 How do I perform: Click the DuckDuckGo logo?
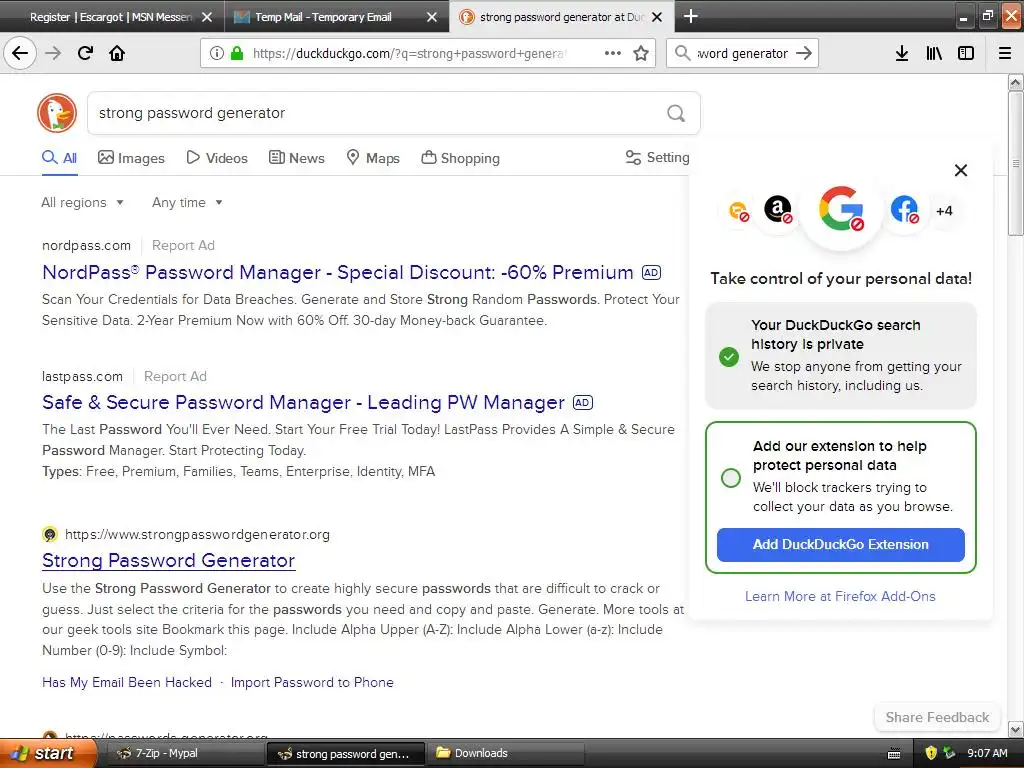coord(57,112)
